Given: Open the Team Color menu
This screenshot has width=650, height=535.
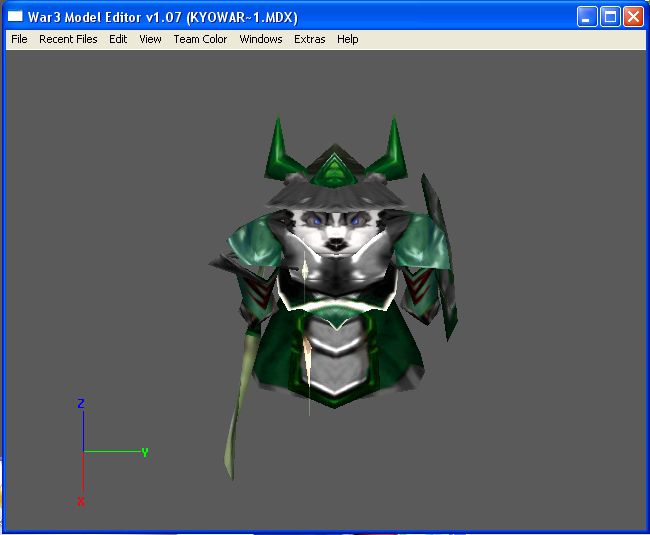Looking at the screenshot, I should 200,39.
